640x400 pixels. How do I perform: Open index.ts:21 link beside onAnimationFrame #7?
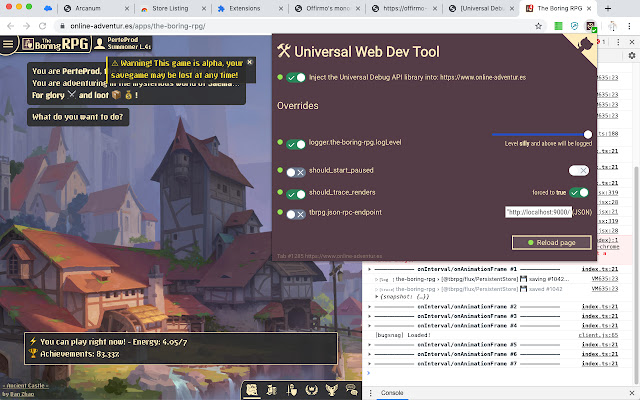pyautogui.click(x=600, y=363)
